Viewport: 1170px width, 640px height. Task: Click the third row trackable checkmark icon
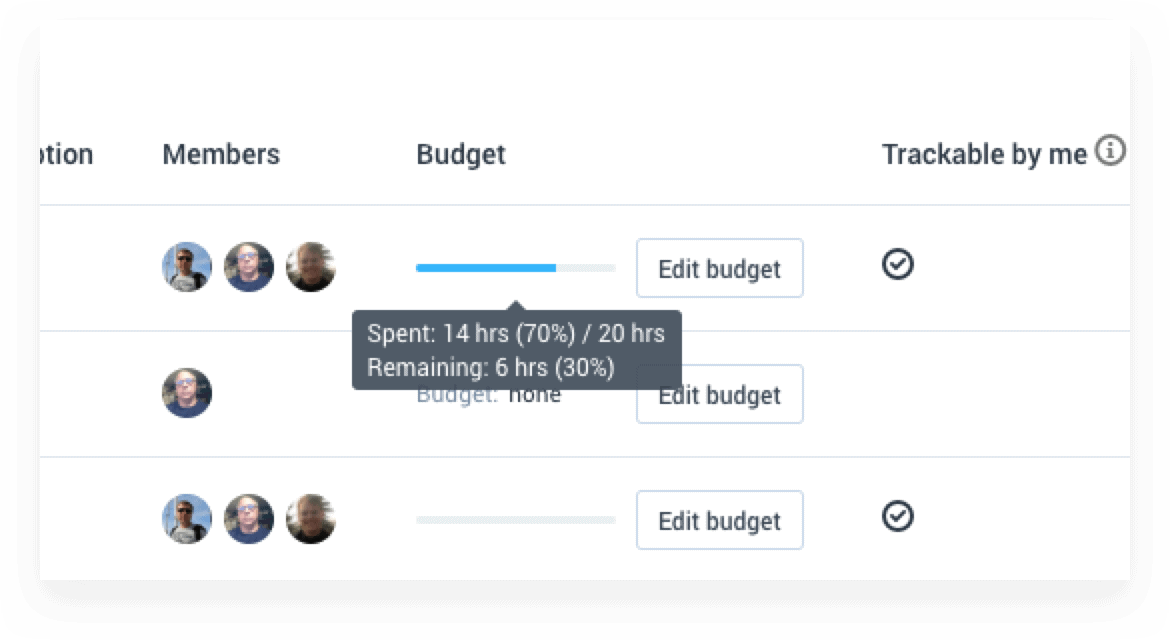[x=898, y=516]
